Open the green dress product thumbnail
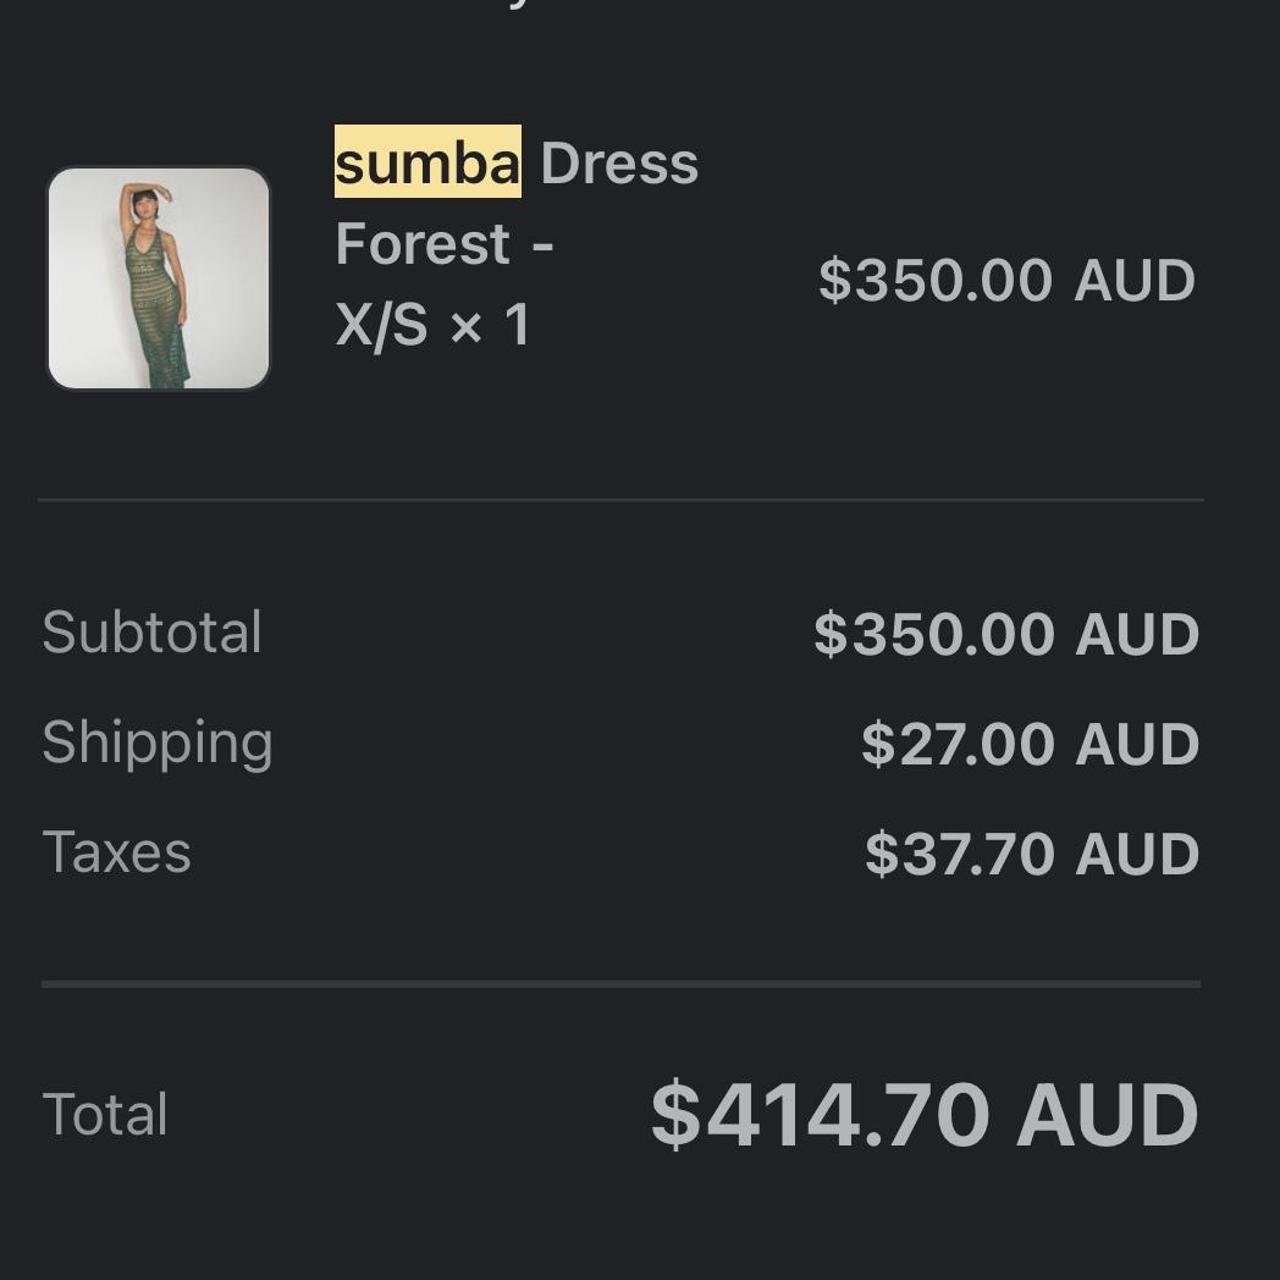 (159, 278)
